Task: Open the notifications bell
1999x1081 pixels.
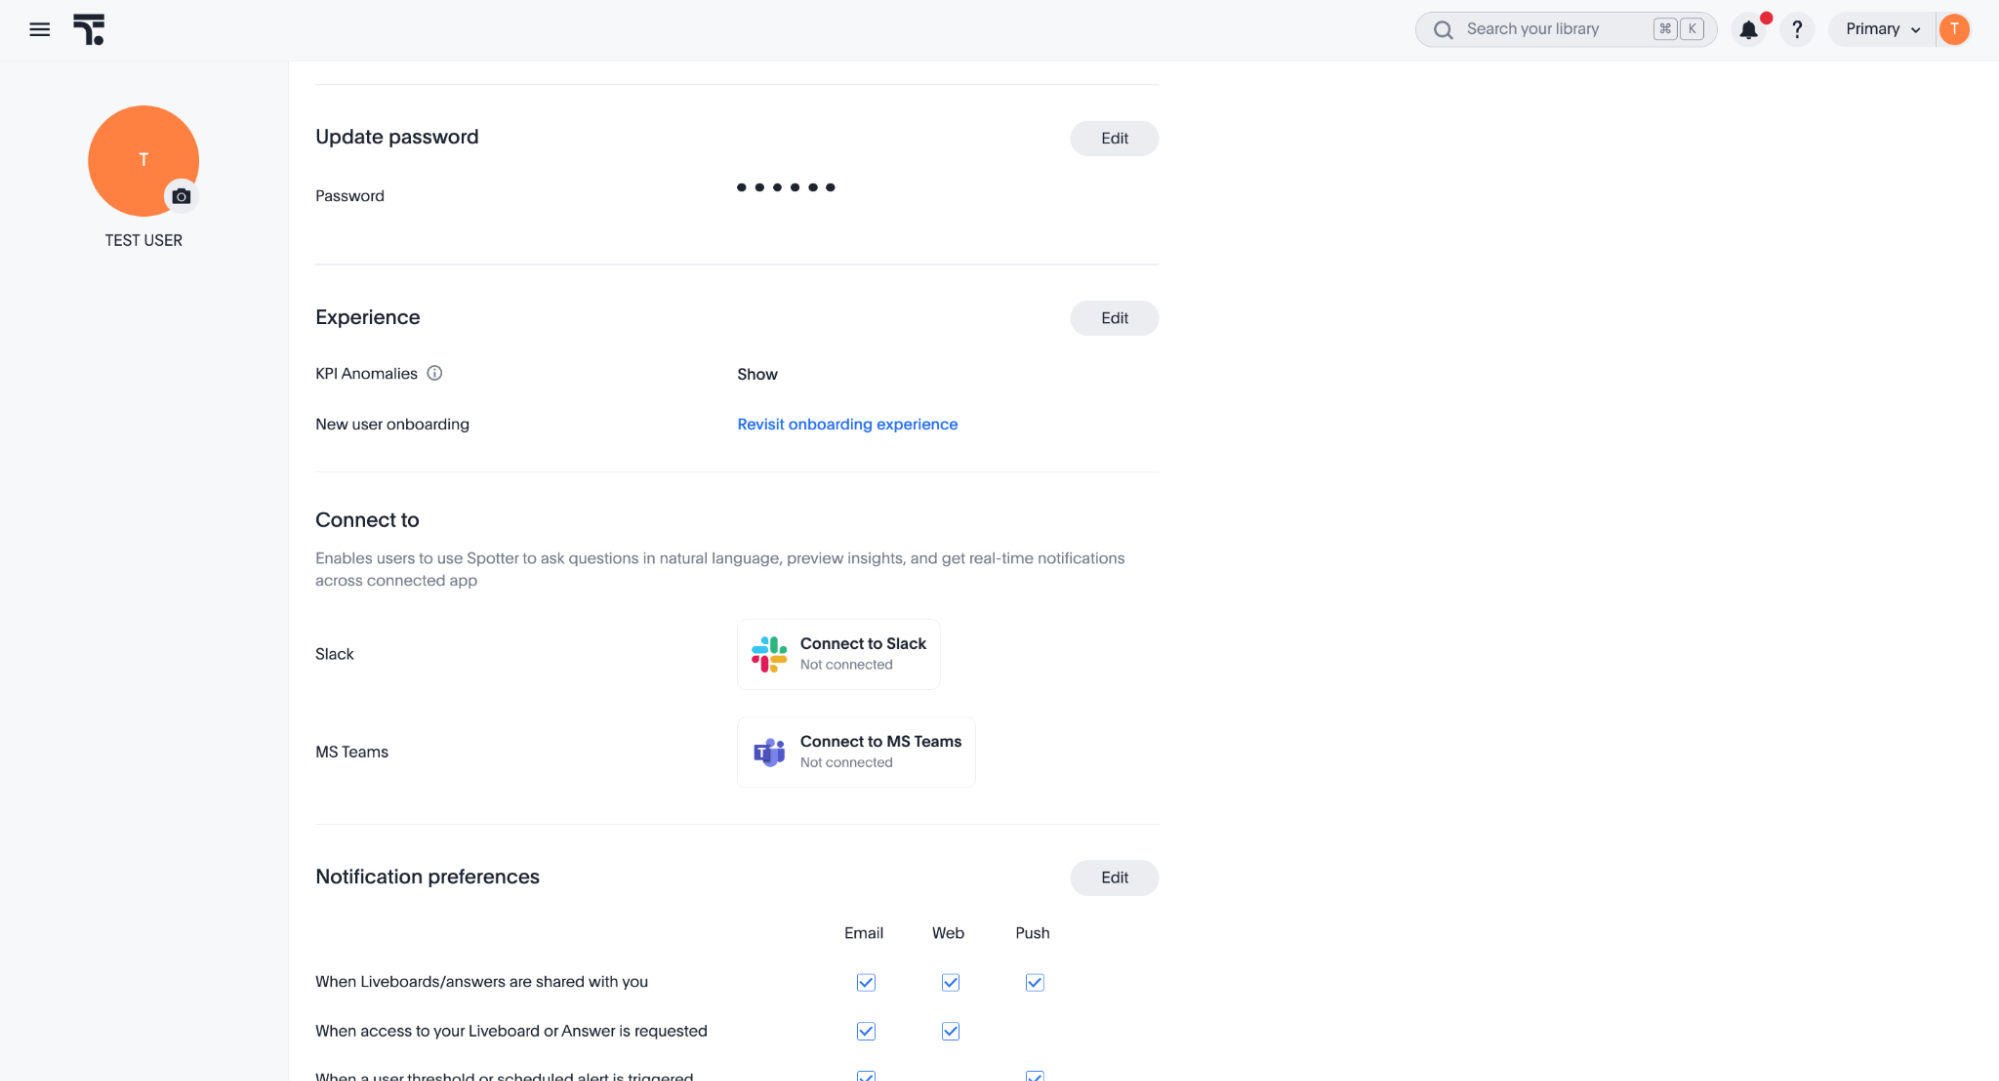Action: pyautogui.click(x=1748, y=30)
